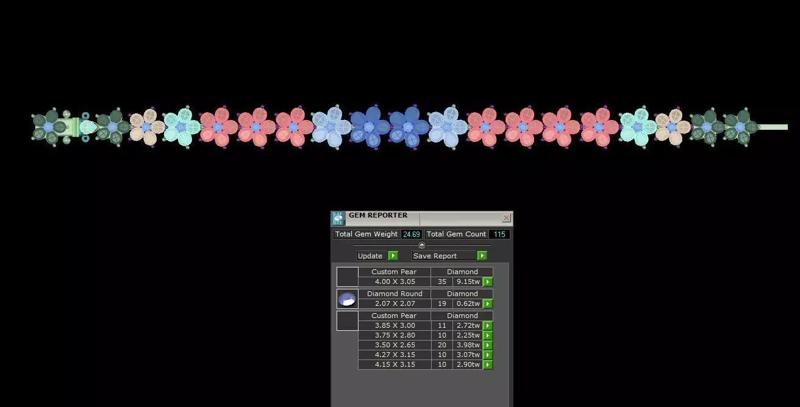
Task: Close the Gem Reporter panel
Action: click(506, 218)
